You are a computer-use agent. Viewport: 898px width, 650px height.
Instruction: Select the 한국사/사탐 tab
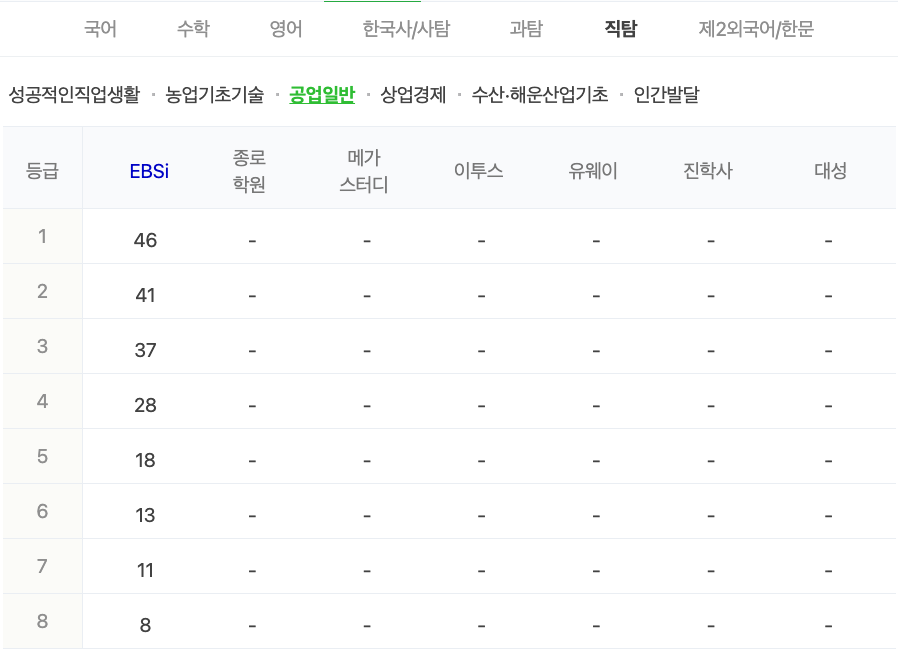coord(403,29)
